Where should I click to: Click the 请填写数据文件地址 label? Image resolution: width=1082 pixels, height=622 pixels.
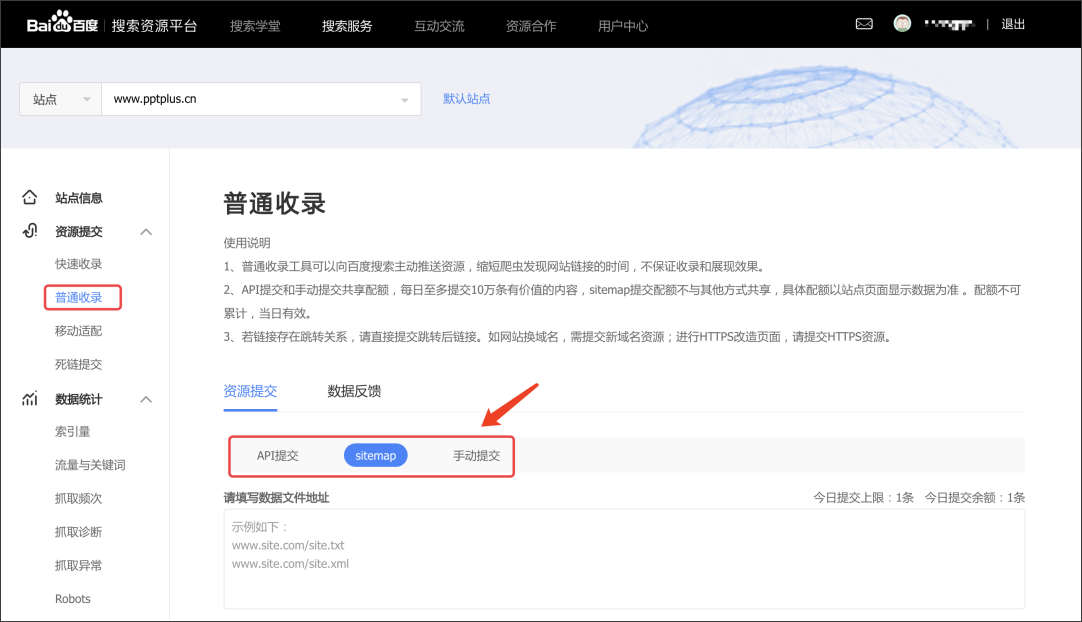point(276,498)
